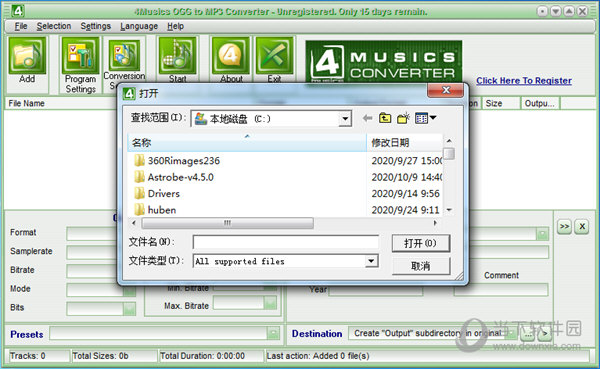Sort by the 修改日期 column header

tap(404, 143)
